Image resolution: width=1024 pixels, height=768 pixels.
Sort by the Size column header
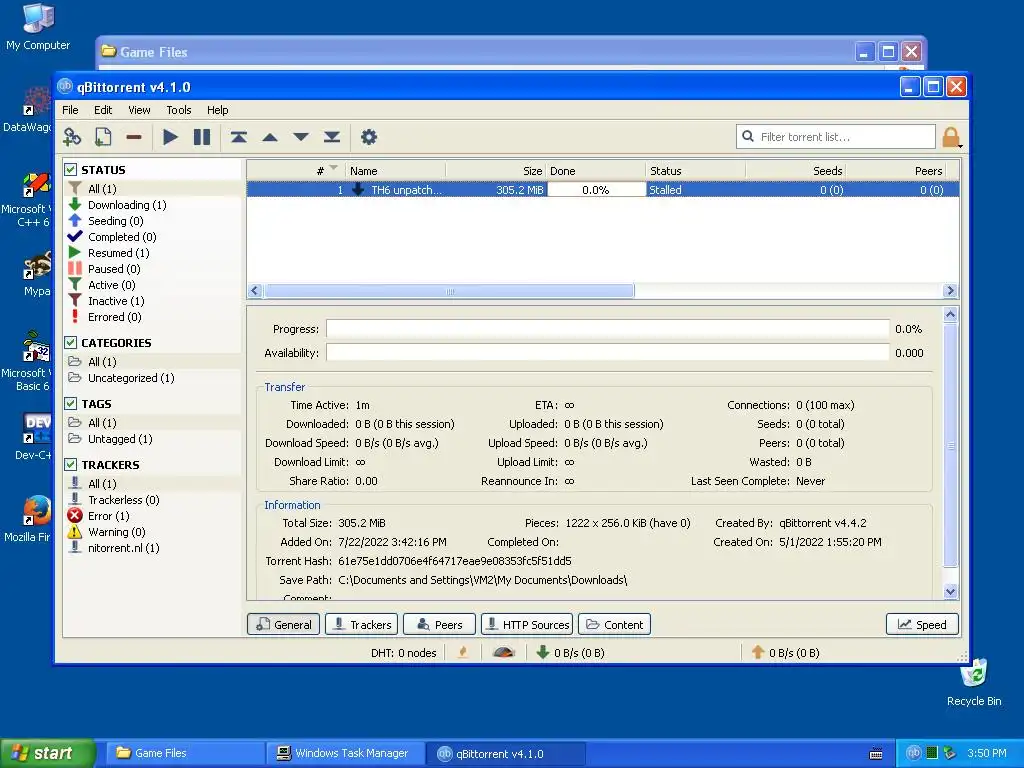(496, 171)
